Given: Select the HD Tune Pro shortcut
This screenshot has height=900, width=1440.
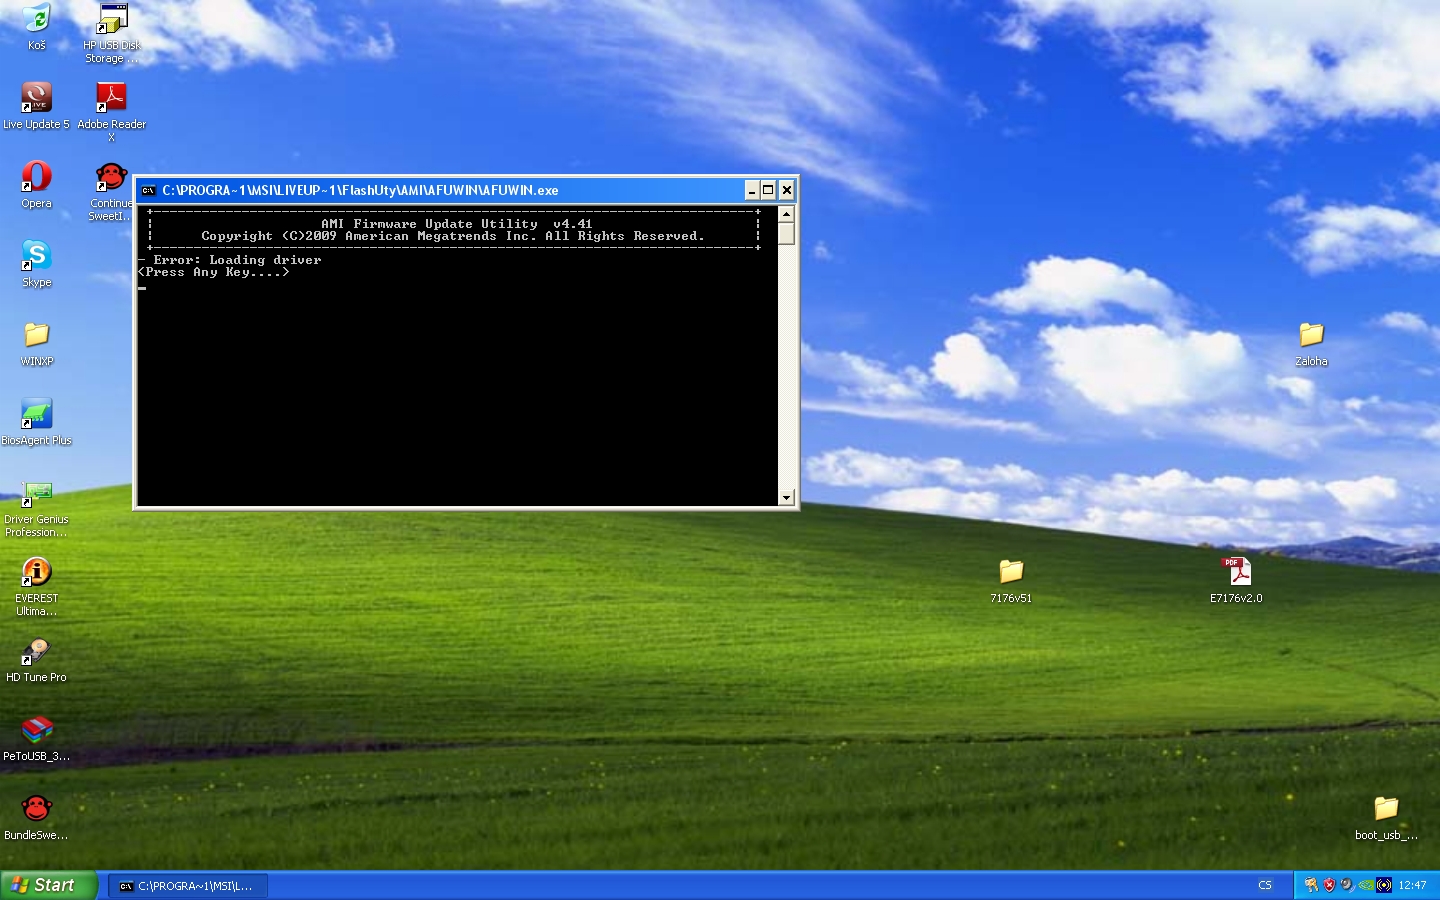Looking at the screenshot, I should (x=36, y=659).
